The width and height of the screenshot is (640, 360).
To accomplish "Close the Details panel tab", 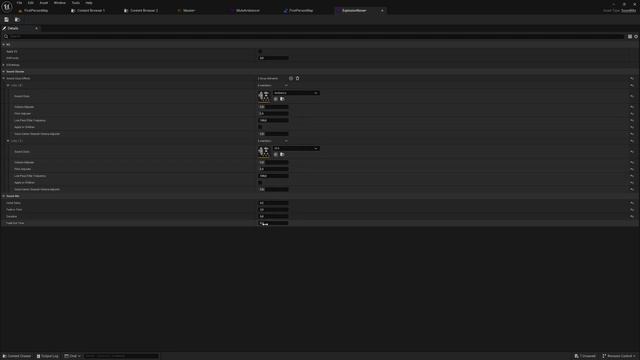I will pos(36,29).
